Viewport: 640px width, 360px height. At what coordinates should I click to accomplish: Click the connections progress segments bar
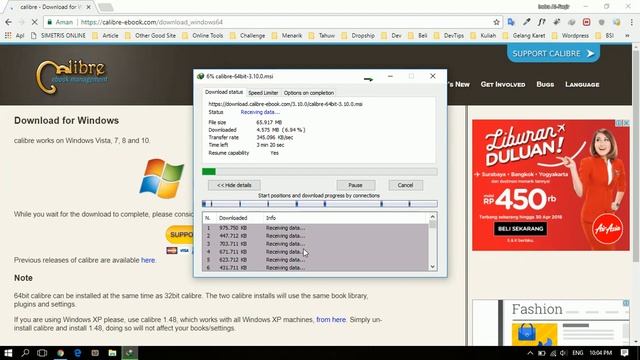point(320,204)
